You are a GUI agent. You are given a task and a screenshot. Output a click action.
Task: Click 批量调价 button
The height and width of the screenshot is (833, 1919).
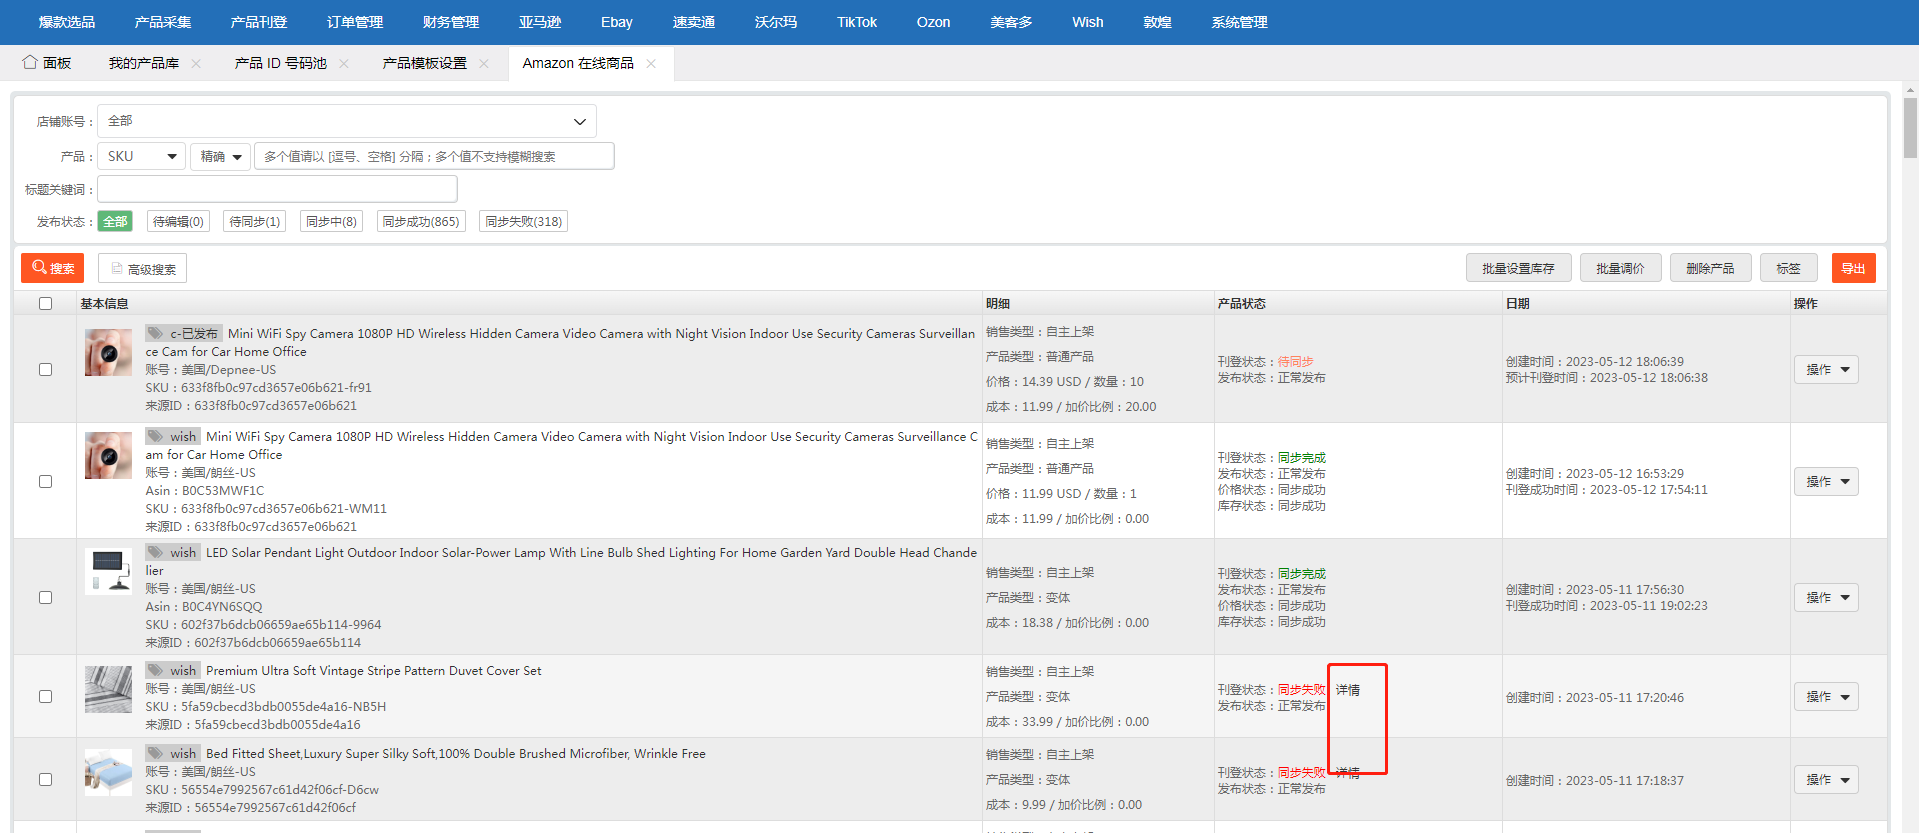coord(1621,268)
